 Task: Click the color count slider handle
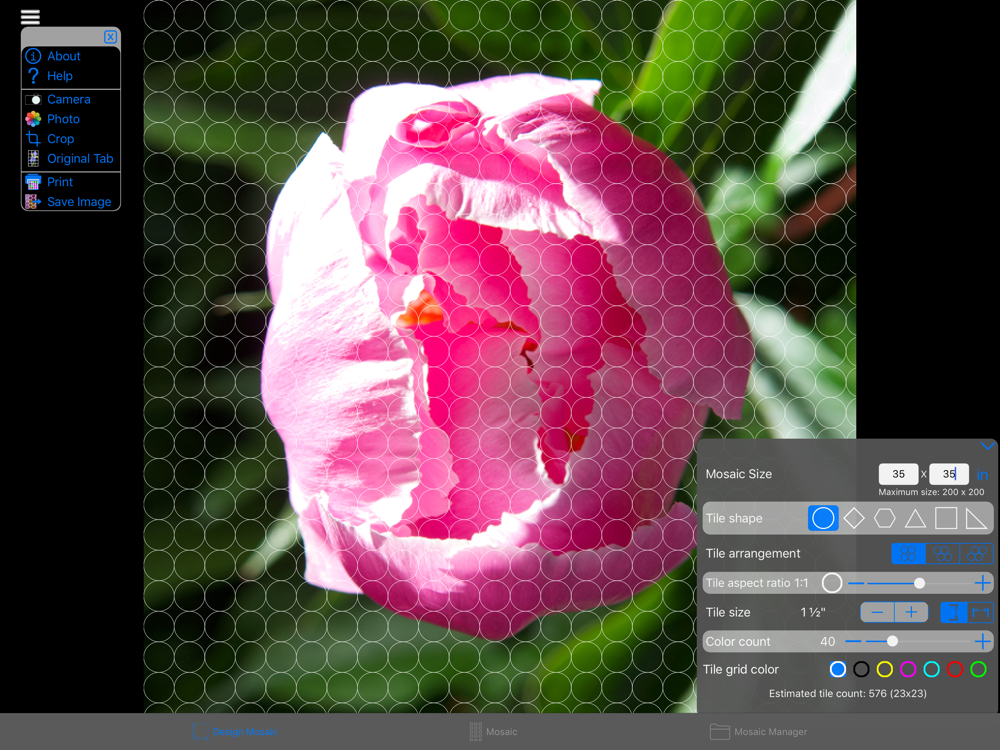pyautogui.click(x=892, y=642)
